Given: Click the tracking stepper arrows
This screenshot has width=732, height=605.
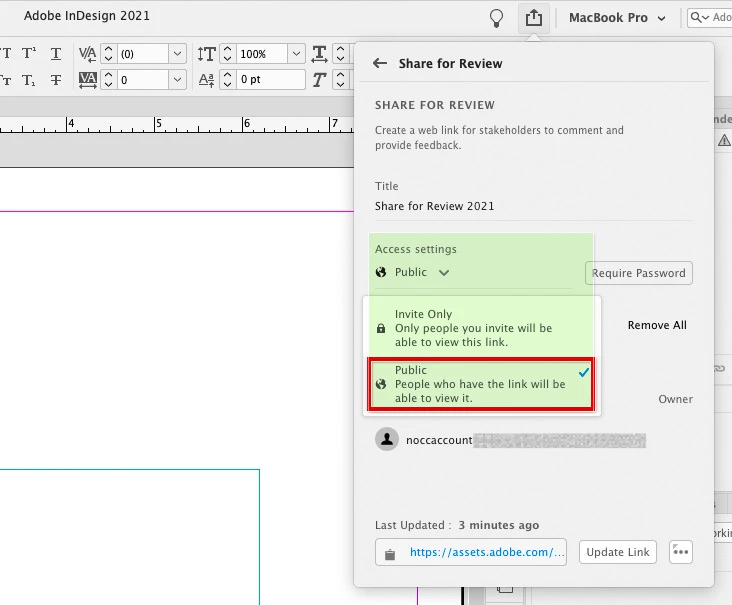Looking at the screenshot, I should pos(108,80).
